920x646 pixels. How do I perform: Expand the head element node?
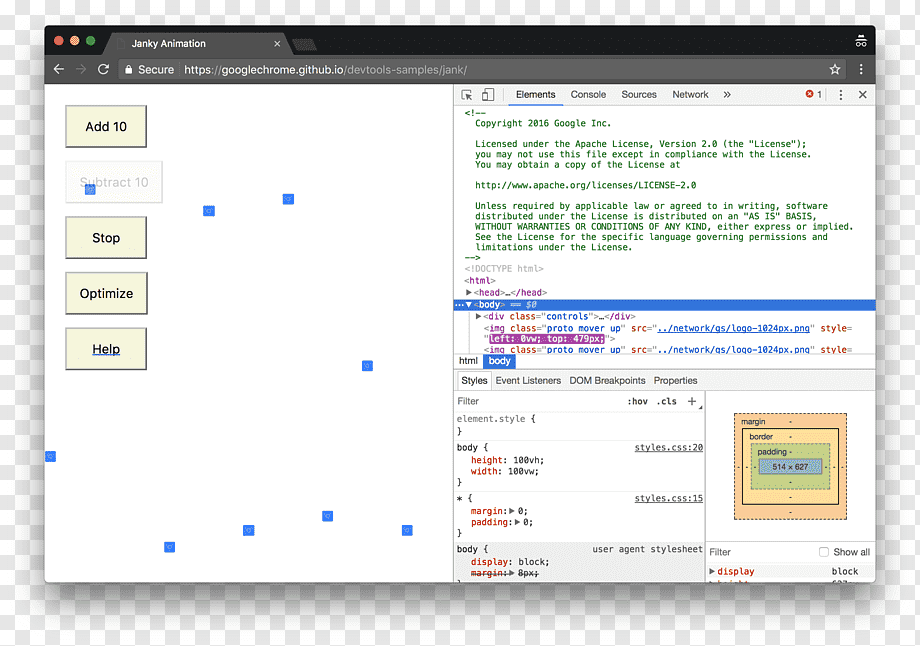click(469, 292)
